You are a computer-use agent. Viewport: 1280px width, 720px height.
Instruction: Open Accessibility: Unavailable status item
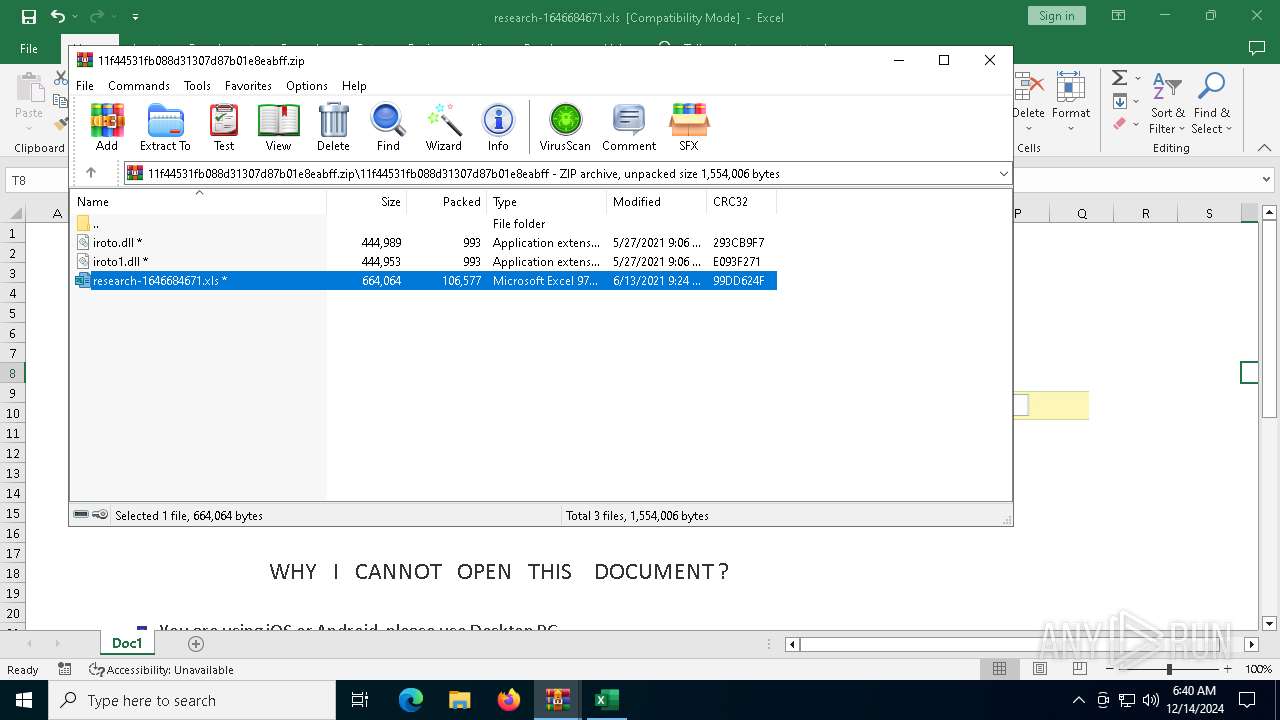tap(161, 670)
